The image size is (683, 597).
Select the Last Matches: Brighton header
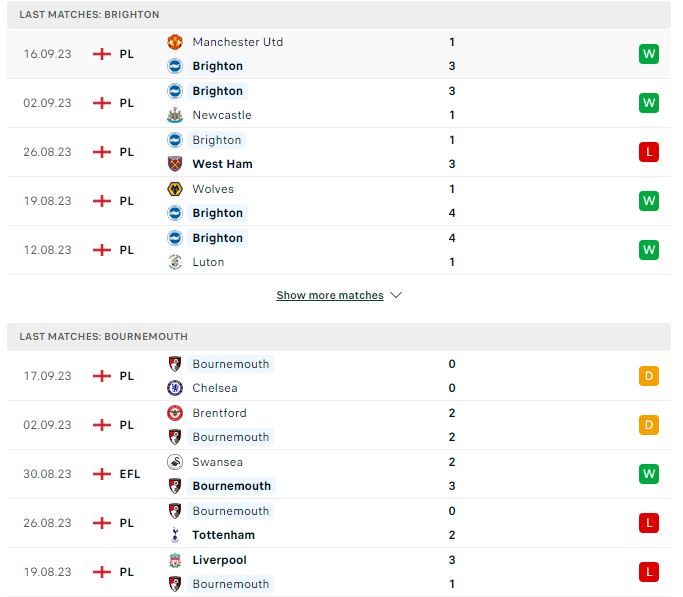click(339, 15)
